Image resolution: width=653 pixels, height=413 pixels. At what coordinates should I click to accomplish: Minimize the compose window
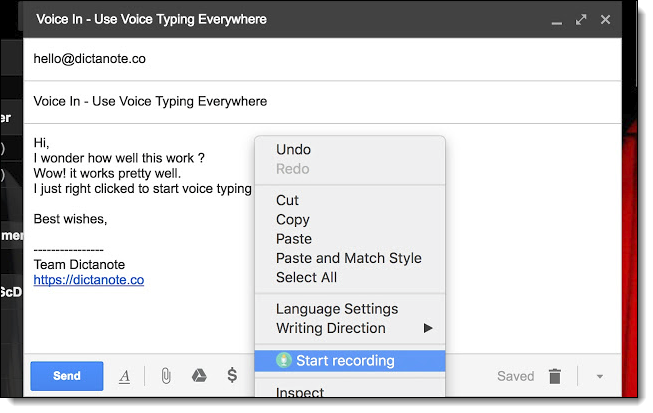click(556, 23)
